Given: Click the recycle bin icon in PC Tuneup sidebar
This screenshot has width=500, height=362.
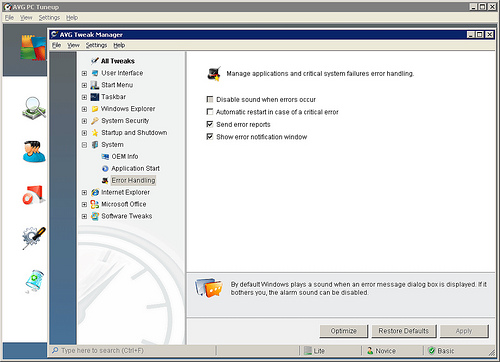Looking at the screenshot, I should click(35, 281).
